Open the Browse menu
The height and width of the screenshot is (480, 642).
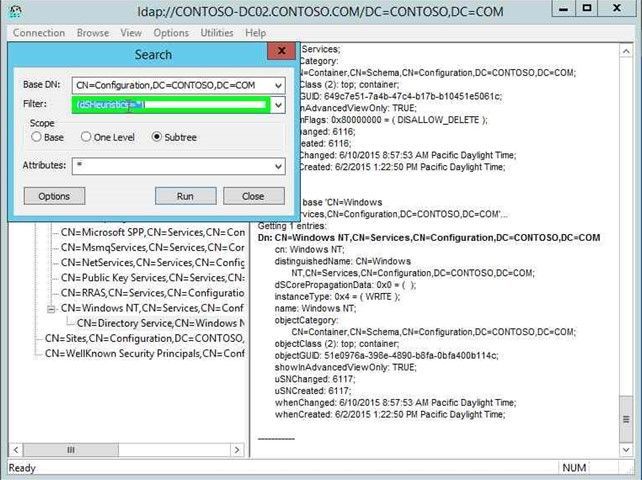93,33
